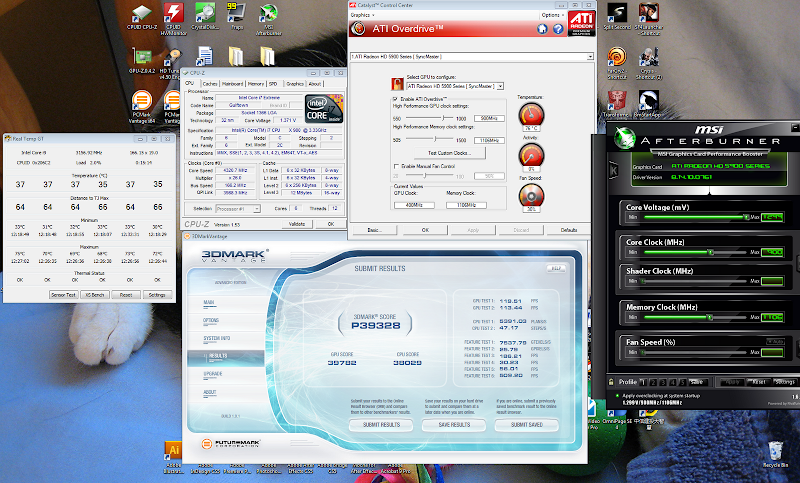Screen dimensions: 800x483
Task: Click the Intel Core i7 logo in CPU-Z
Action: coord(324,109)
